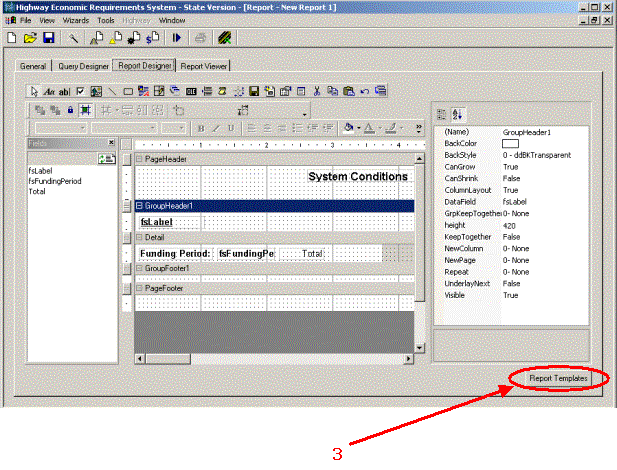
Task: Open the style combo box
Action: 61,128
